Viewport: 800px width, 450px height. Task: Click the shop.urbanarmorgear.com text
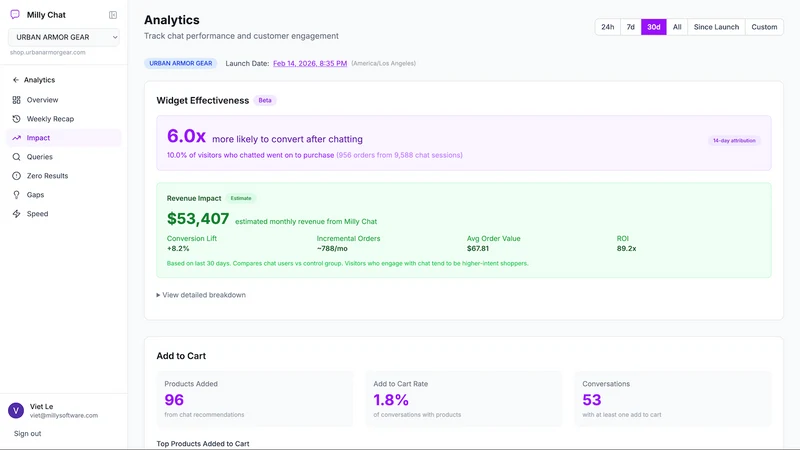tap(47, 52)
